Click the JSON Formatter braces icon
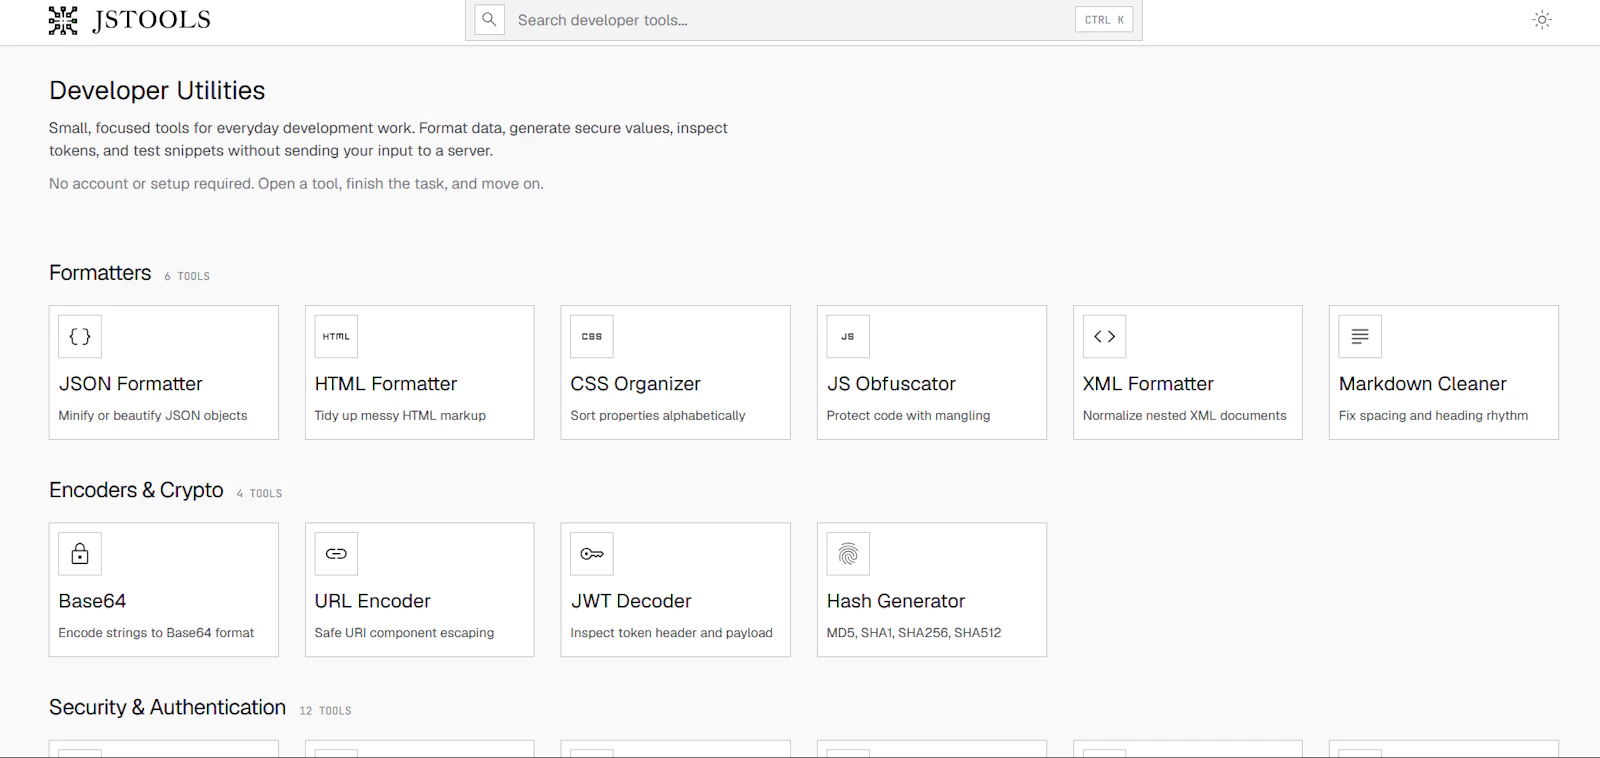The image size is (1600, 758). 80,337
